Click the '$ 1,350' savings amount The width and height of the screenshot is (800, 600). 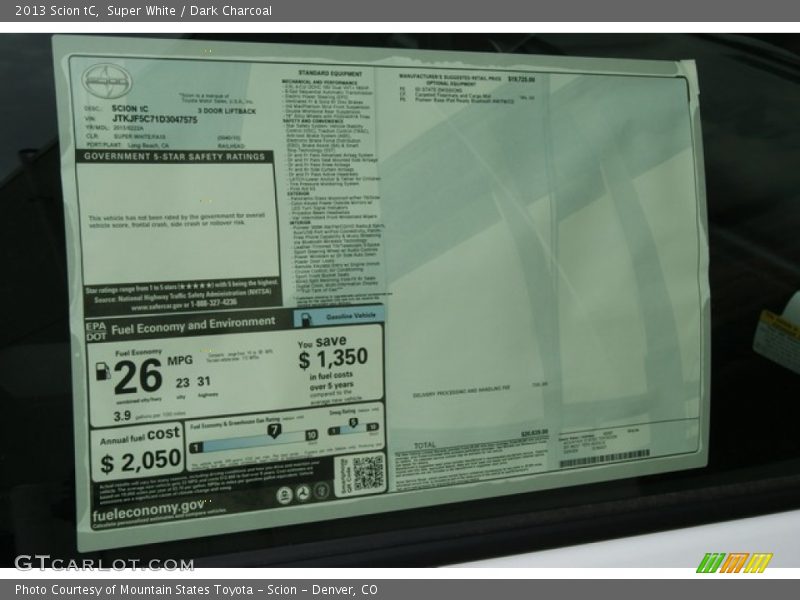pos(333,359)
